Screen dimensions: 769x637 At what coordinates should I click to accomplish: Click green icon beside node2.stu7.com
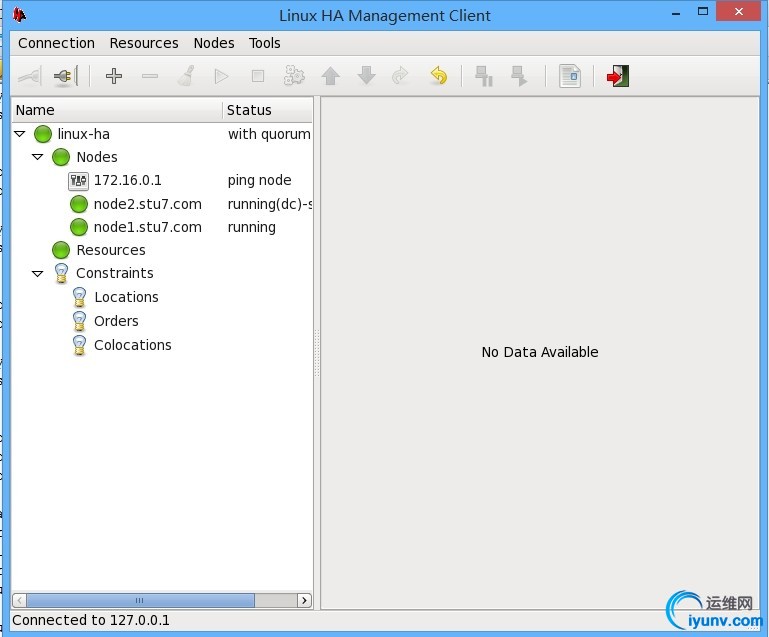click(x=78, y=204)
